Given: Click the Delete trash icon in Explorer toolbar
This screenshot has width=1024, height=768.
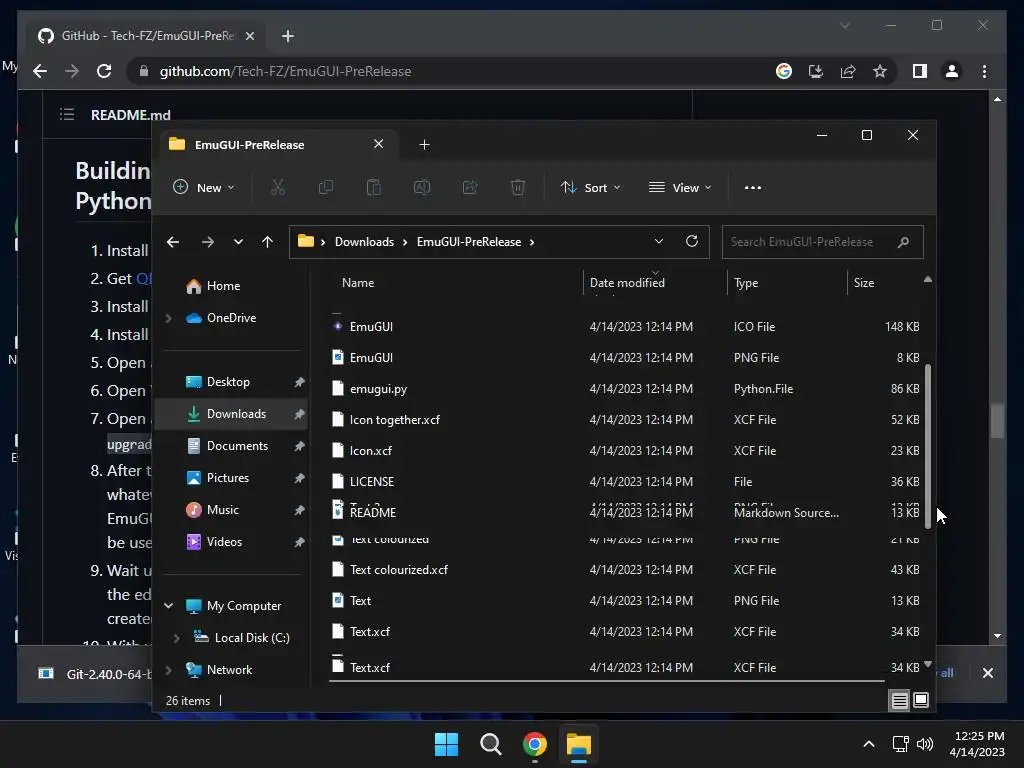Looking at the screenshot, I should (x=517, y=187).
